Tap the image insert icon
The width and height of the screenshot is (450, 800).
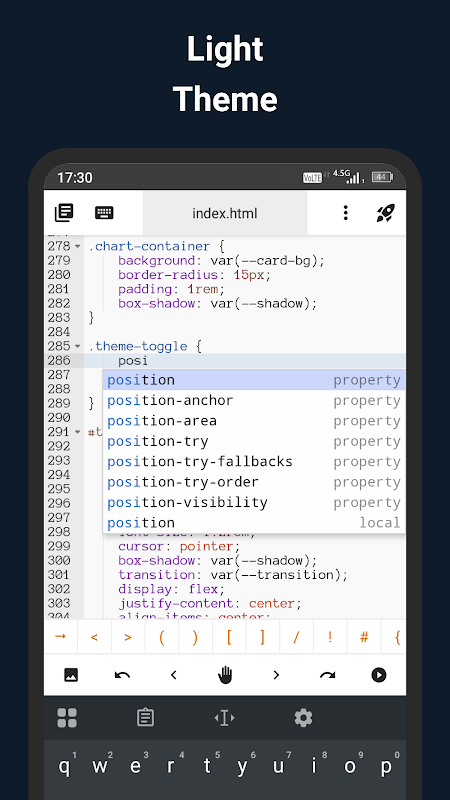click(71, 675)
